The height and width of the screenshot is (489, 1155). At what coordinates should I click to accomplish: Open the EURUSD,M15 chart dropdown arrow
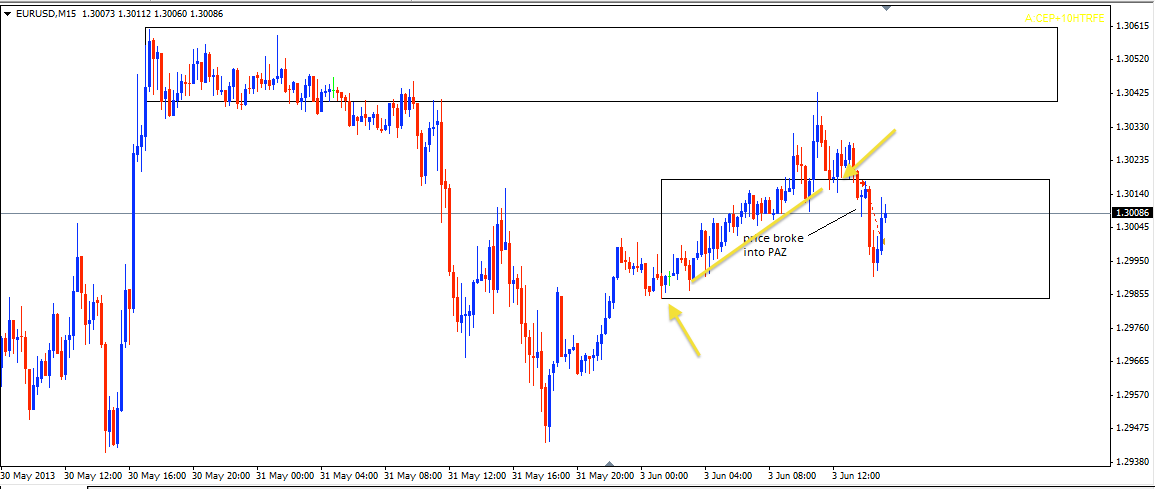(x=8, y=12)
